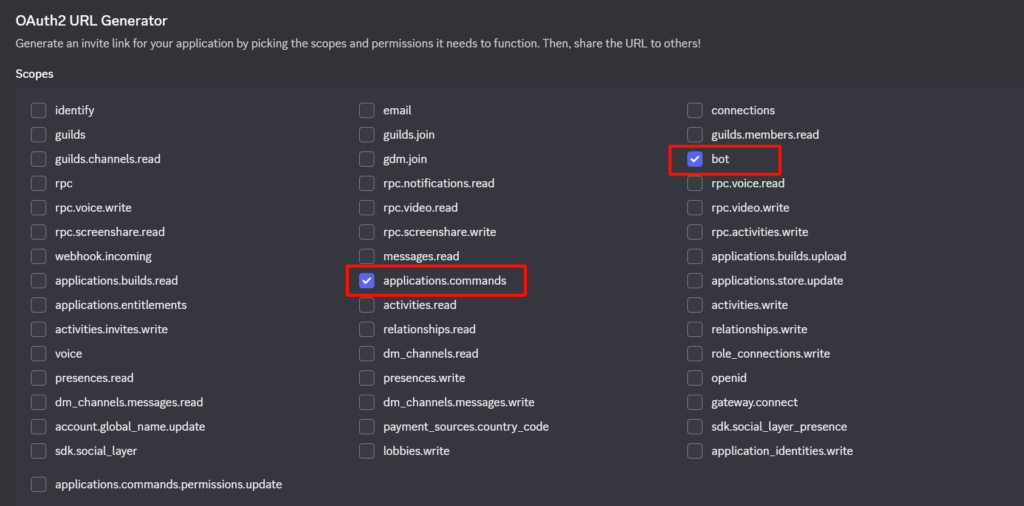
Task: Enable the presences.read checkbox
Action: (39, 378)
